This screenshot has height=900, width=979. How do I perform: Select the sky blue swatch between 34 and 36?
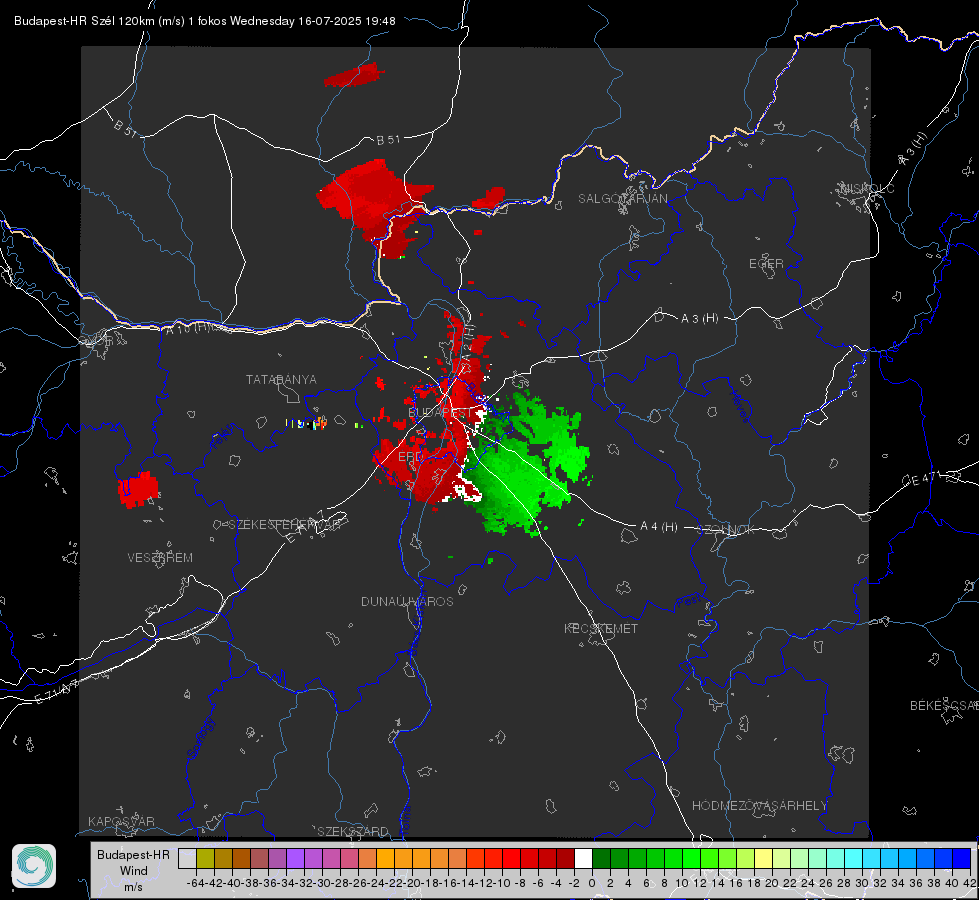pos(907,859)
